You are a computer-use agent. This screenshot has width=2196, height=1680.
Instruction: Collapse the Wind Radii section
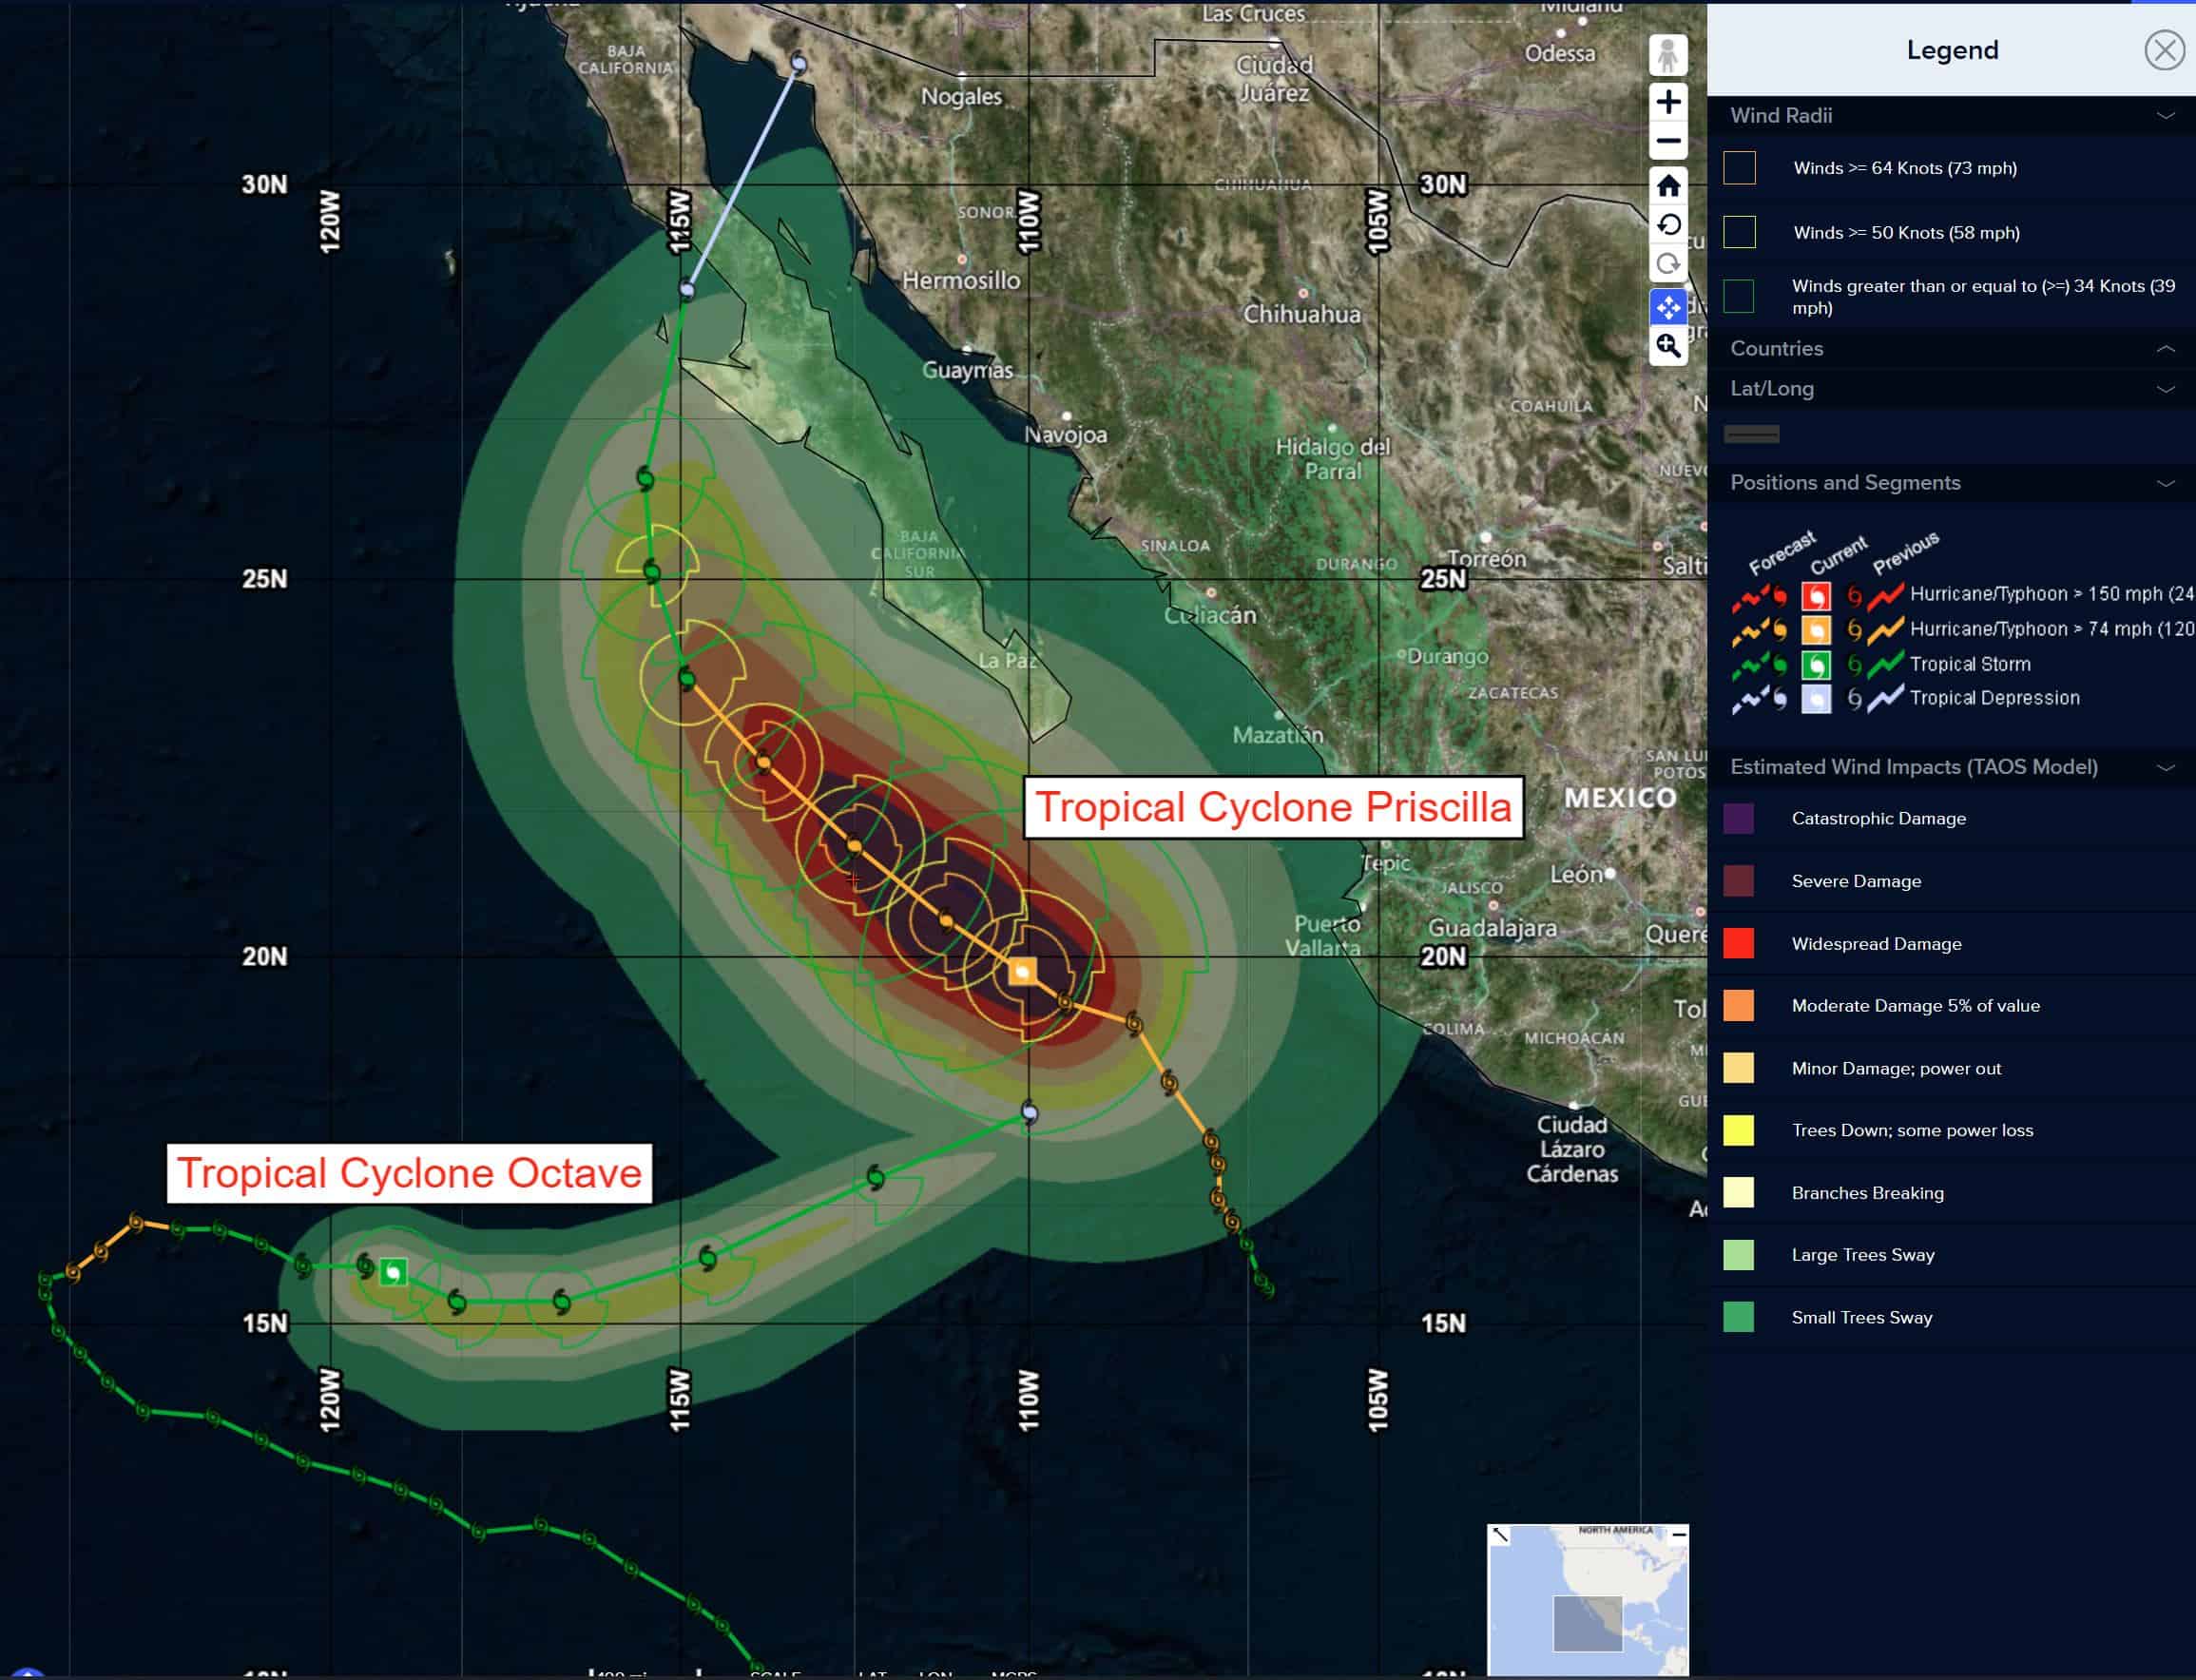pyautogui.click(x=2165, y=116)
